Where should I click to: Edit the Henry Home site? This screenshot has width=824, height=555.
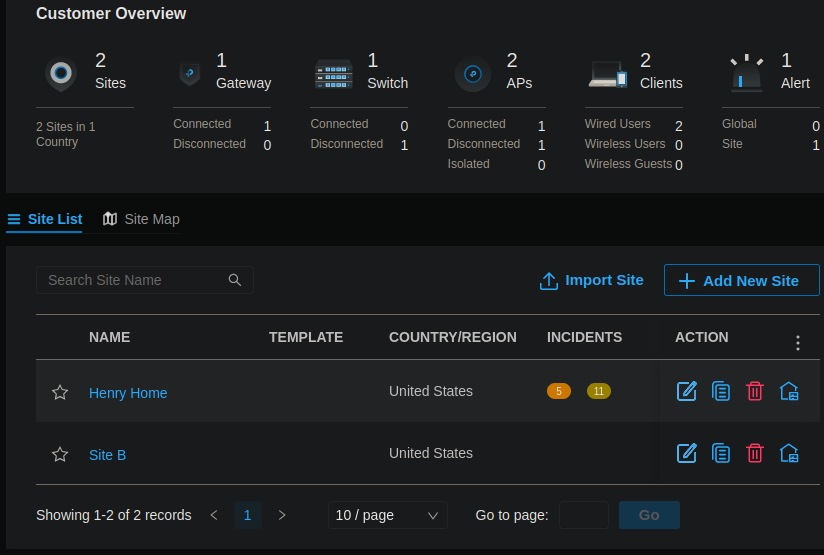(x=687, y=391)
